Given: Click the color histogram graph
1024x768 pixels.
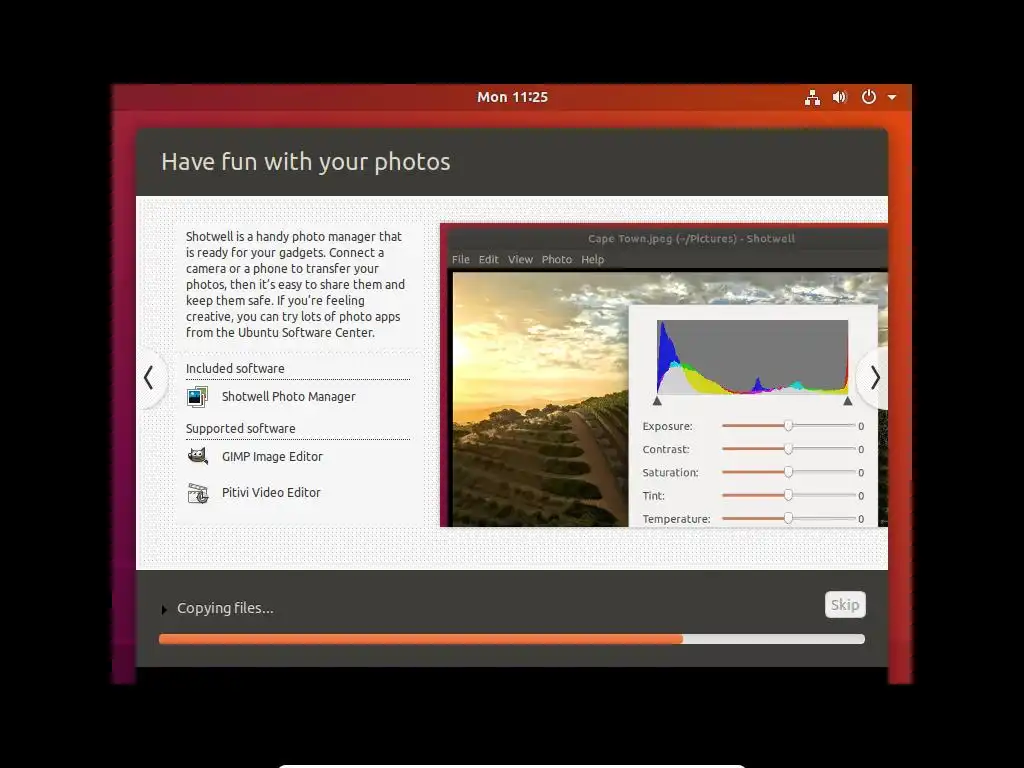Looking at the screenshot, I should [752, 357].
